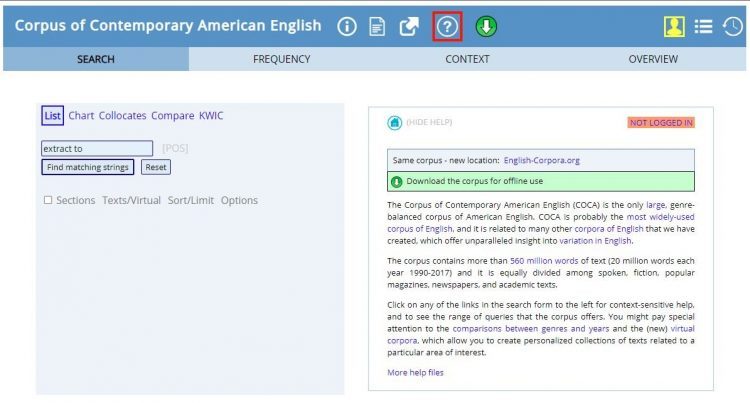Click Download the corpus for offline use
750x403 pixels.
click(x=540, y=181)
